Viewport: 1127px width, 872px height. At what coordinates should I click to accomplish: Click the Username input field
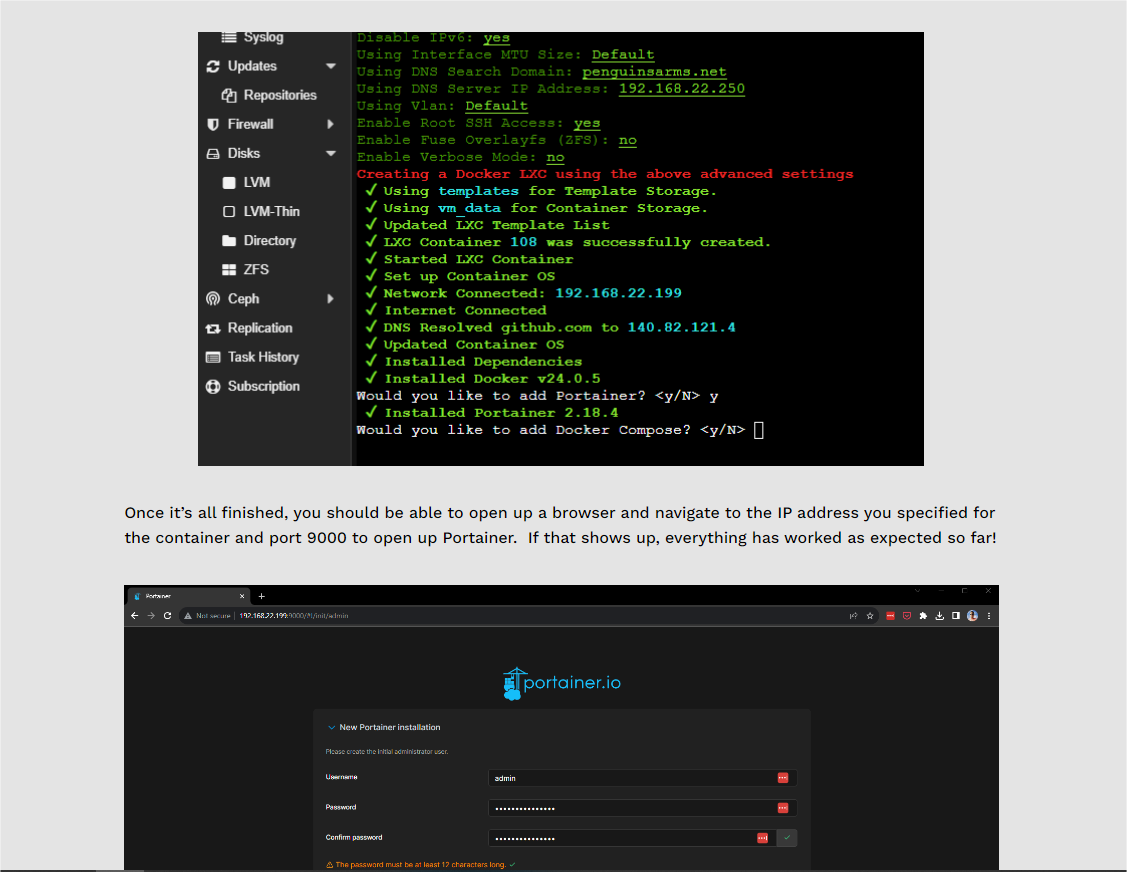click(x=642, y=778)
